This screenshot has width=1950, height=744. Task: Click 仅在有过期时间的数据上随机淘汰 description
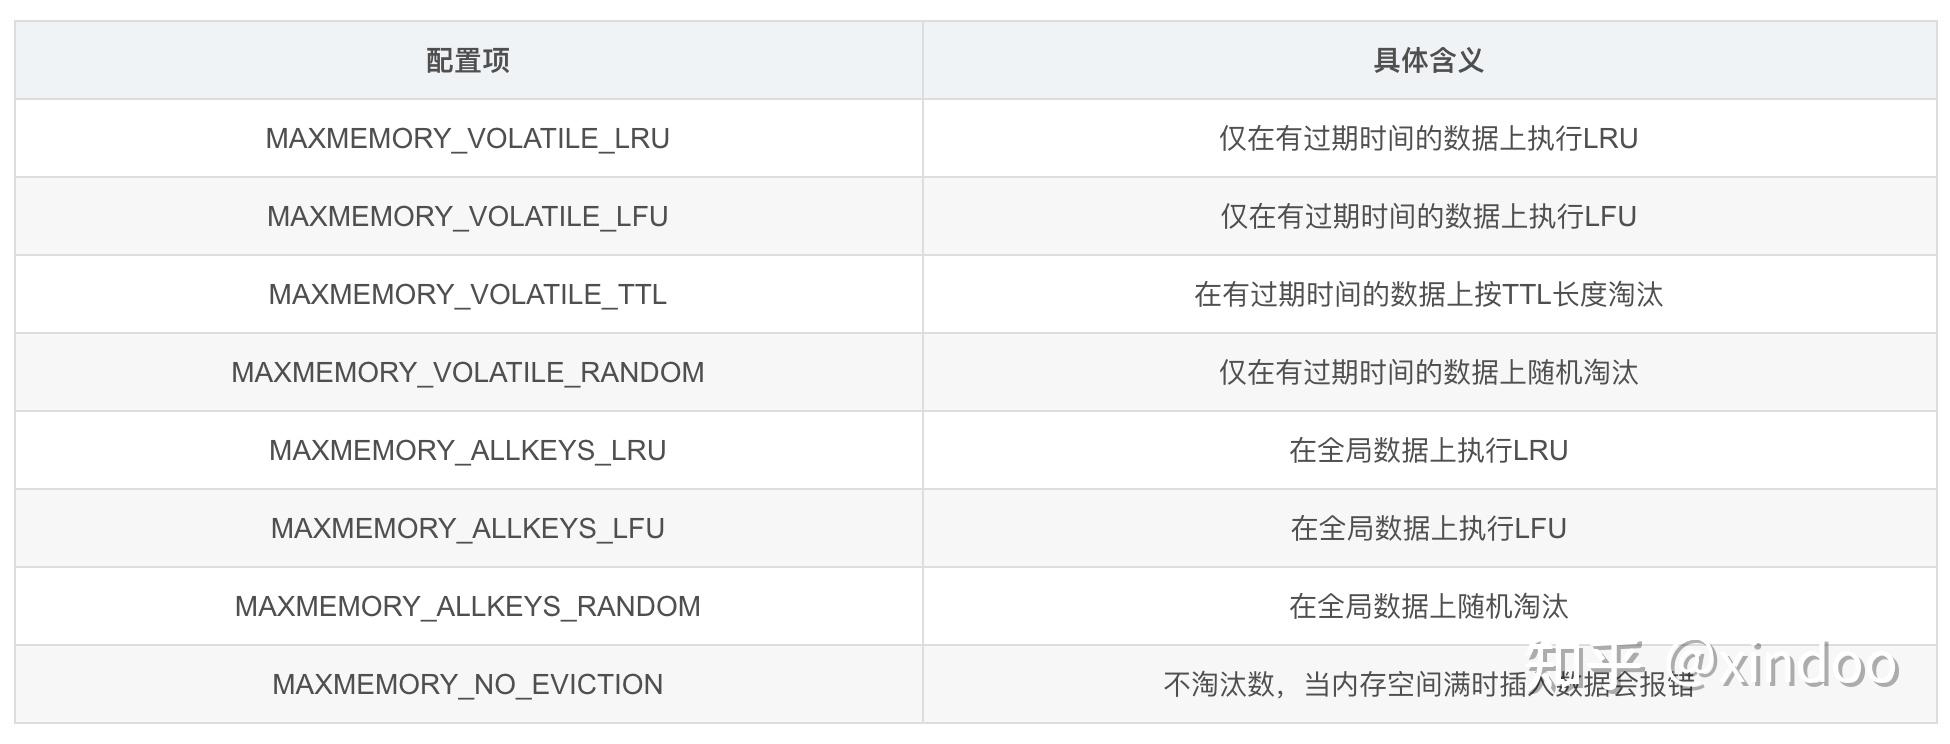[x=1428, y=372]
